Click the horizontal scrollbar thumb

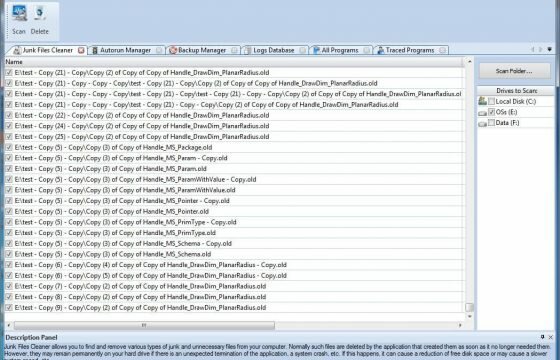[x=144, y=325]
